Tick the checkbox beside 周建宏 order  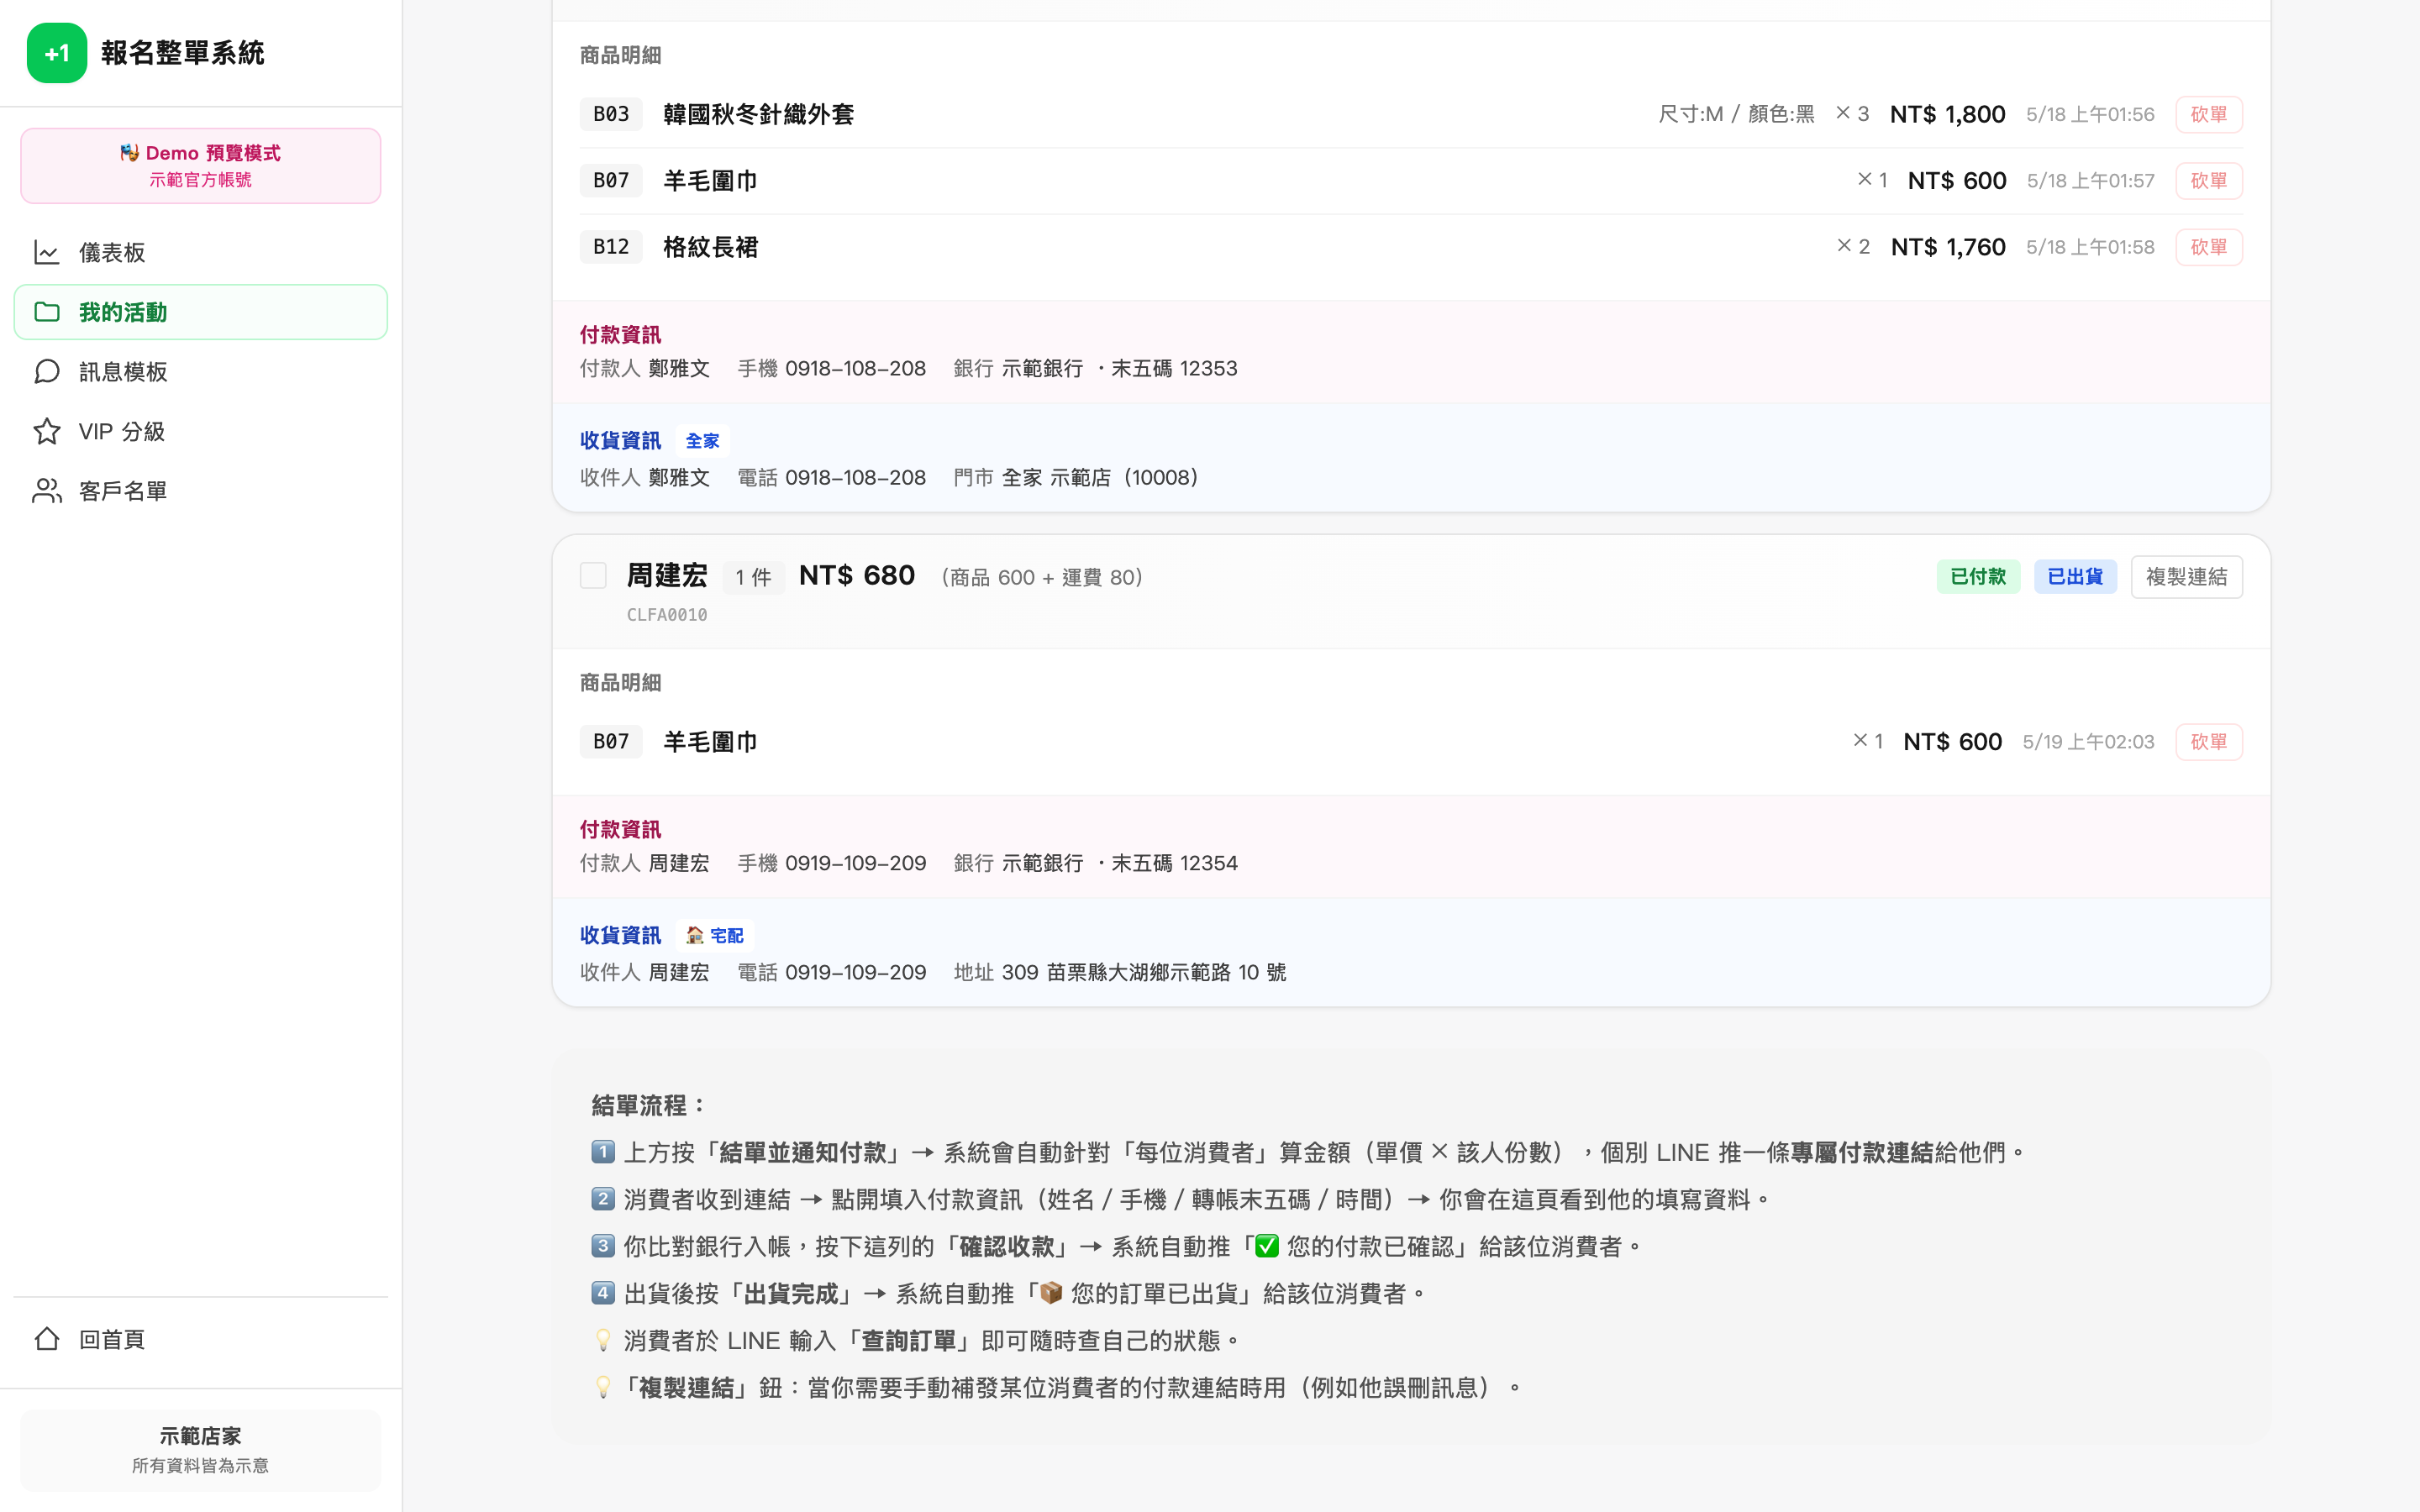click(x=593, y=576)
